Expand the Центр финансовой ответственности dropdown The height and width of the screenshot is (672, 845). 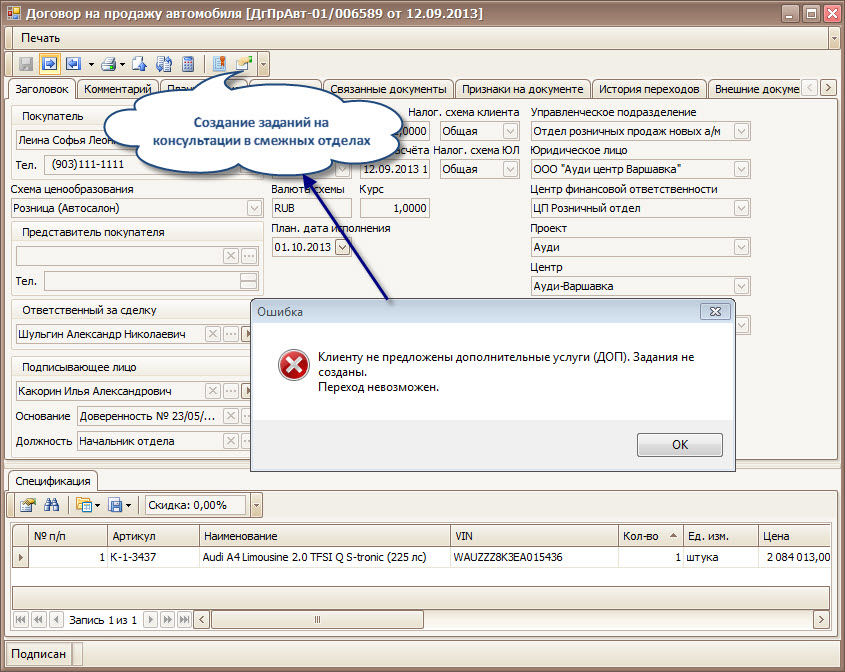pyautogui.click(x=740, y=208)
